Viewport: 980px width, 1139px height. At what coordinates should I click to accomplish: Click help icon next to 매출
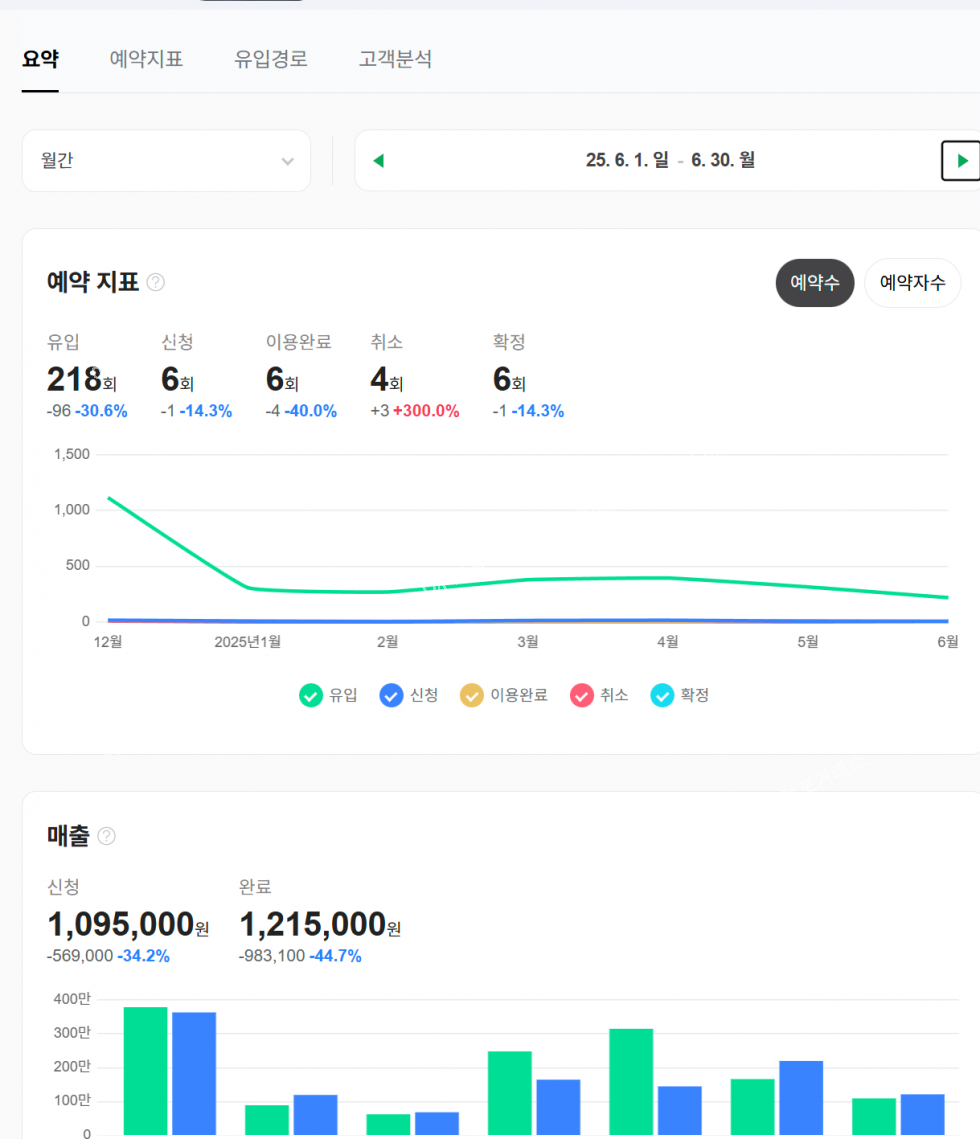point(106,836)
